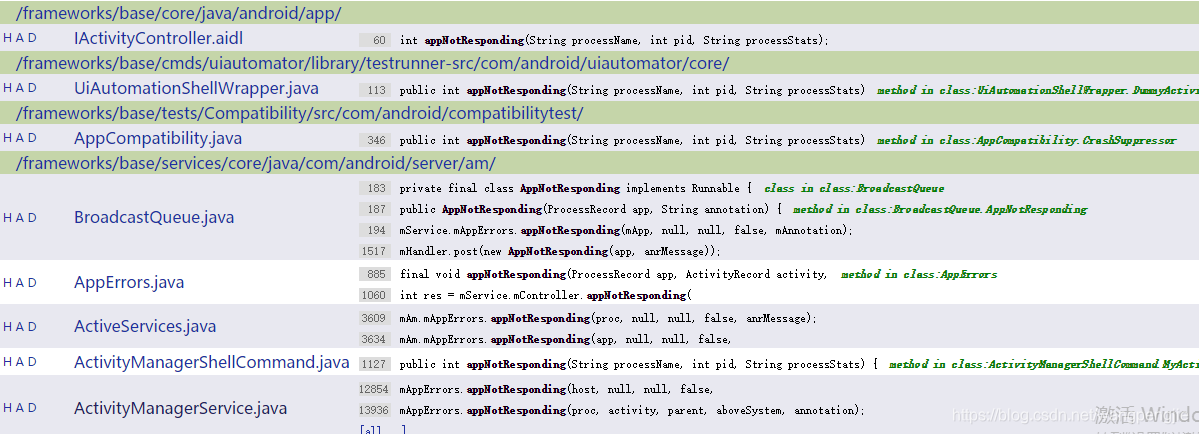Open the /frameworks/base/core/java/android/app/ directory link
1199x434 pixels.
(178, 13)
